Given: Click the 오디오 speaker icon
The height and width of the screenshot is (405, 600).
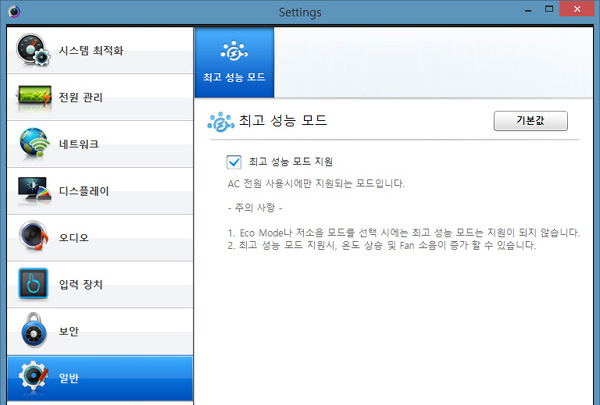Looking at the screenshot, I should tap(34, 236).
